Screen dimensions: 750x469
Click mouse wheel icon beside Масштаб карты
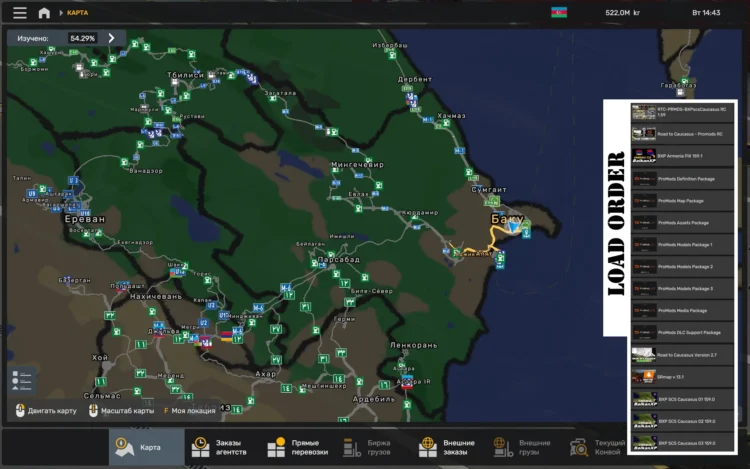pos(93,410)
